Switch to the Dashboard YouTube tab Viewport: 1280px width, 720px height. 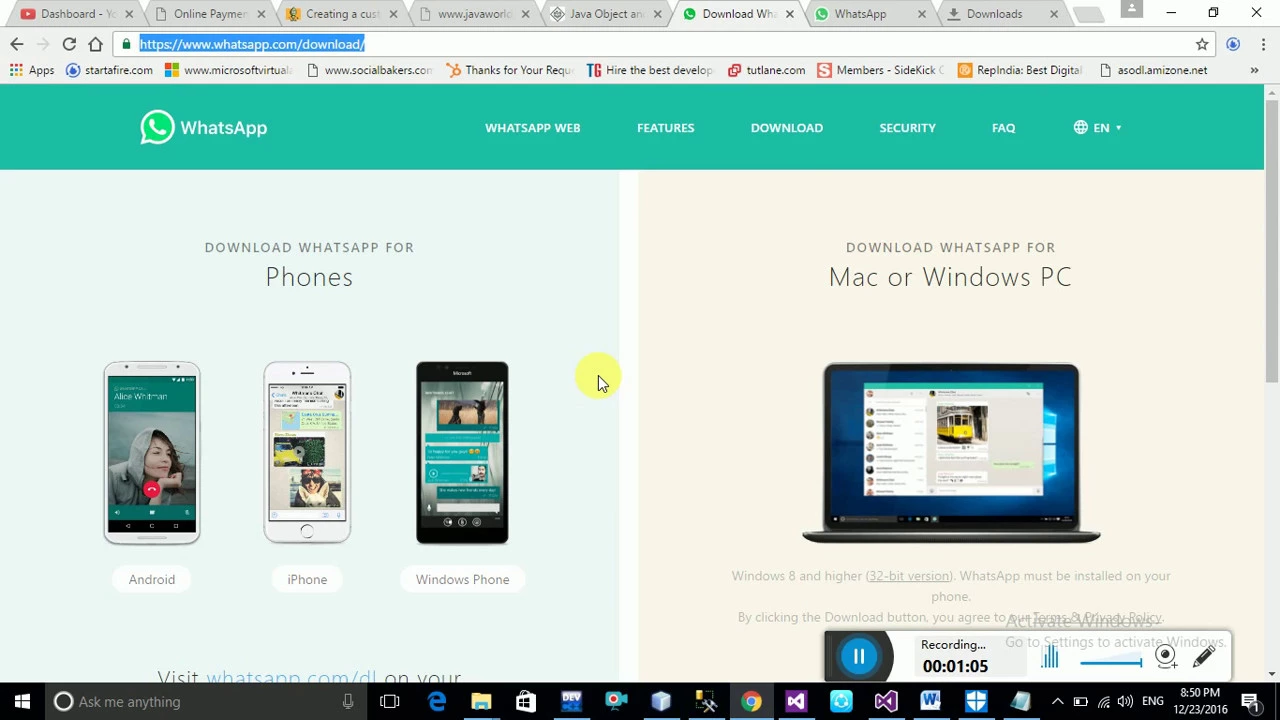(x=75, y=14)
